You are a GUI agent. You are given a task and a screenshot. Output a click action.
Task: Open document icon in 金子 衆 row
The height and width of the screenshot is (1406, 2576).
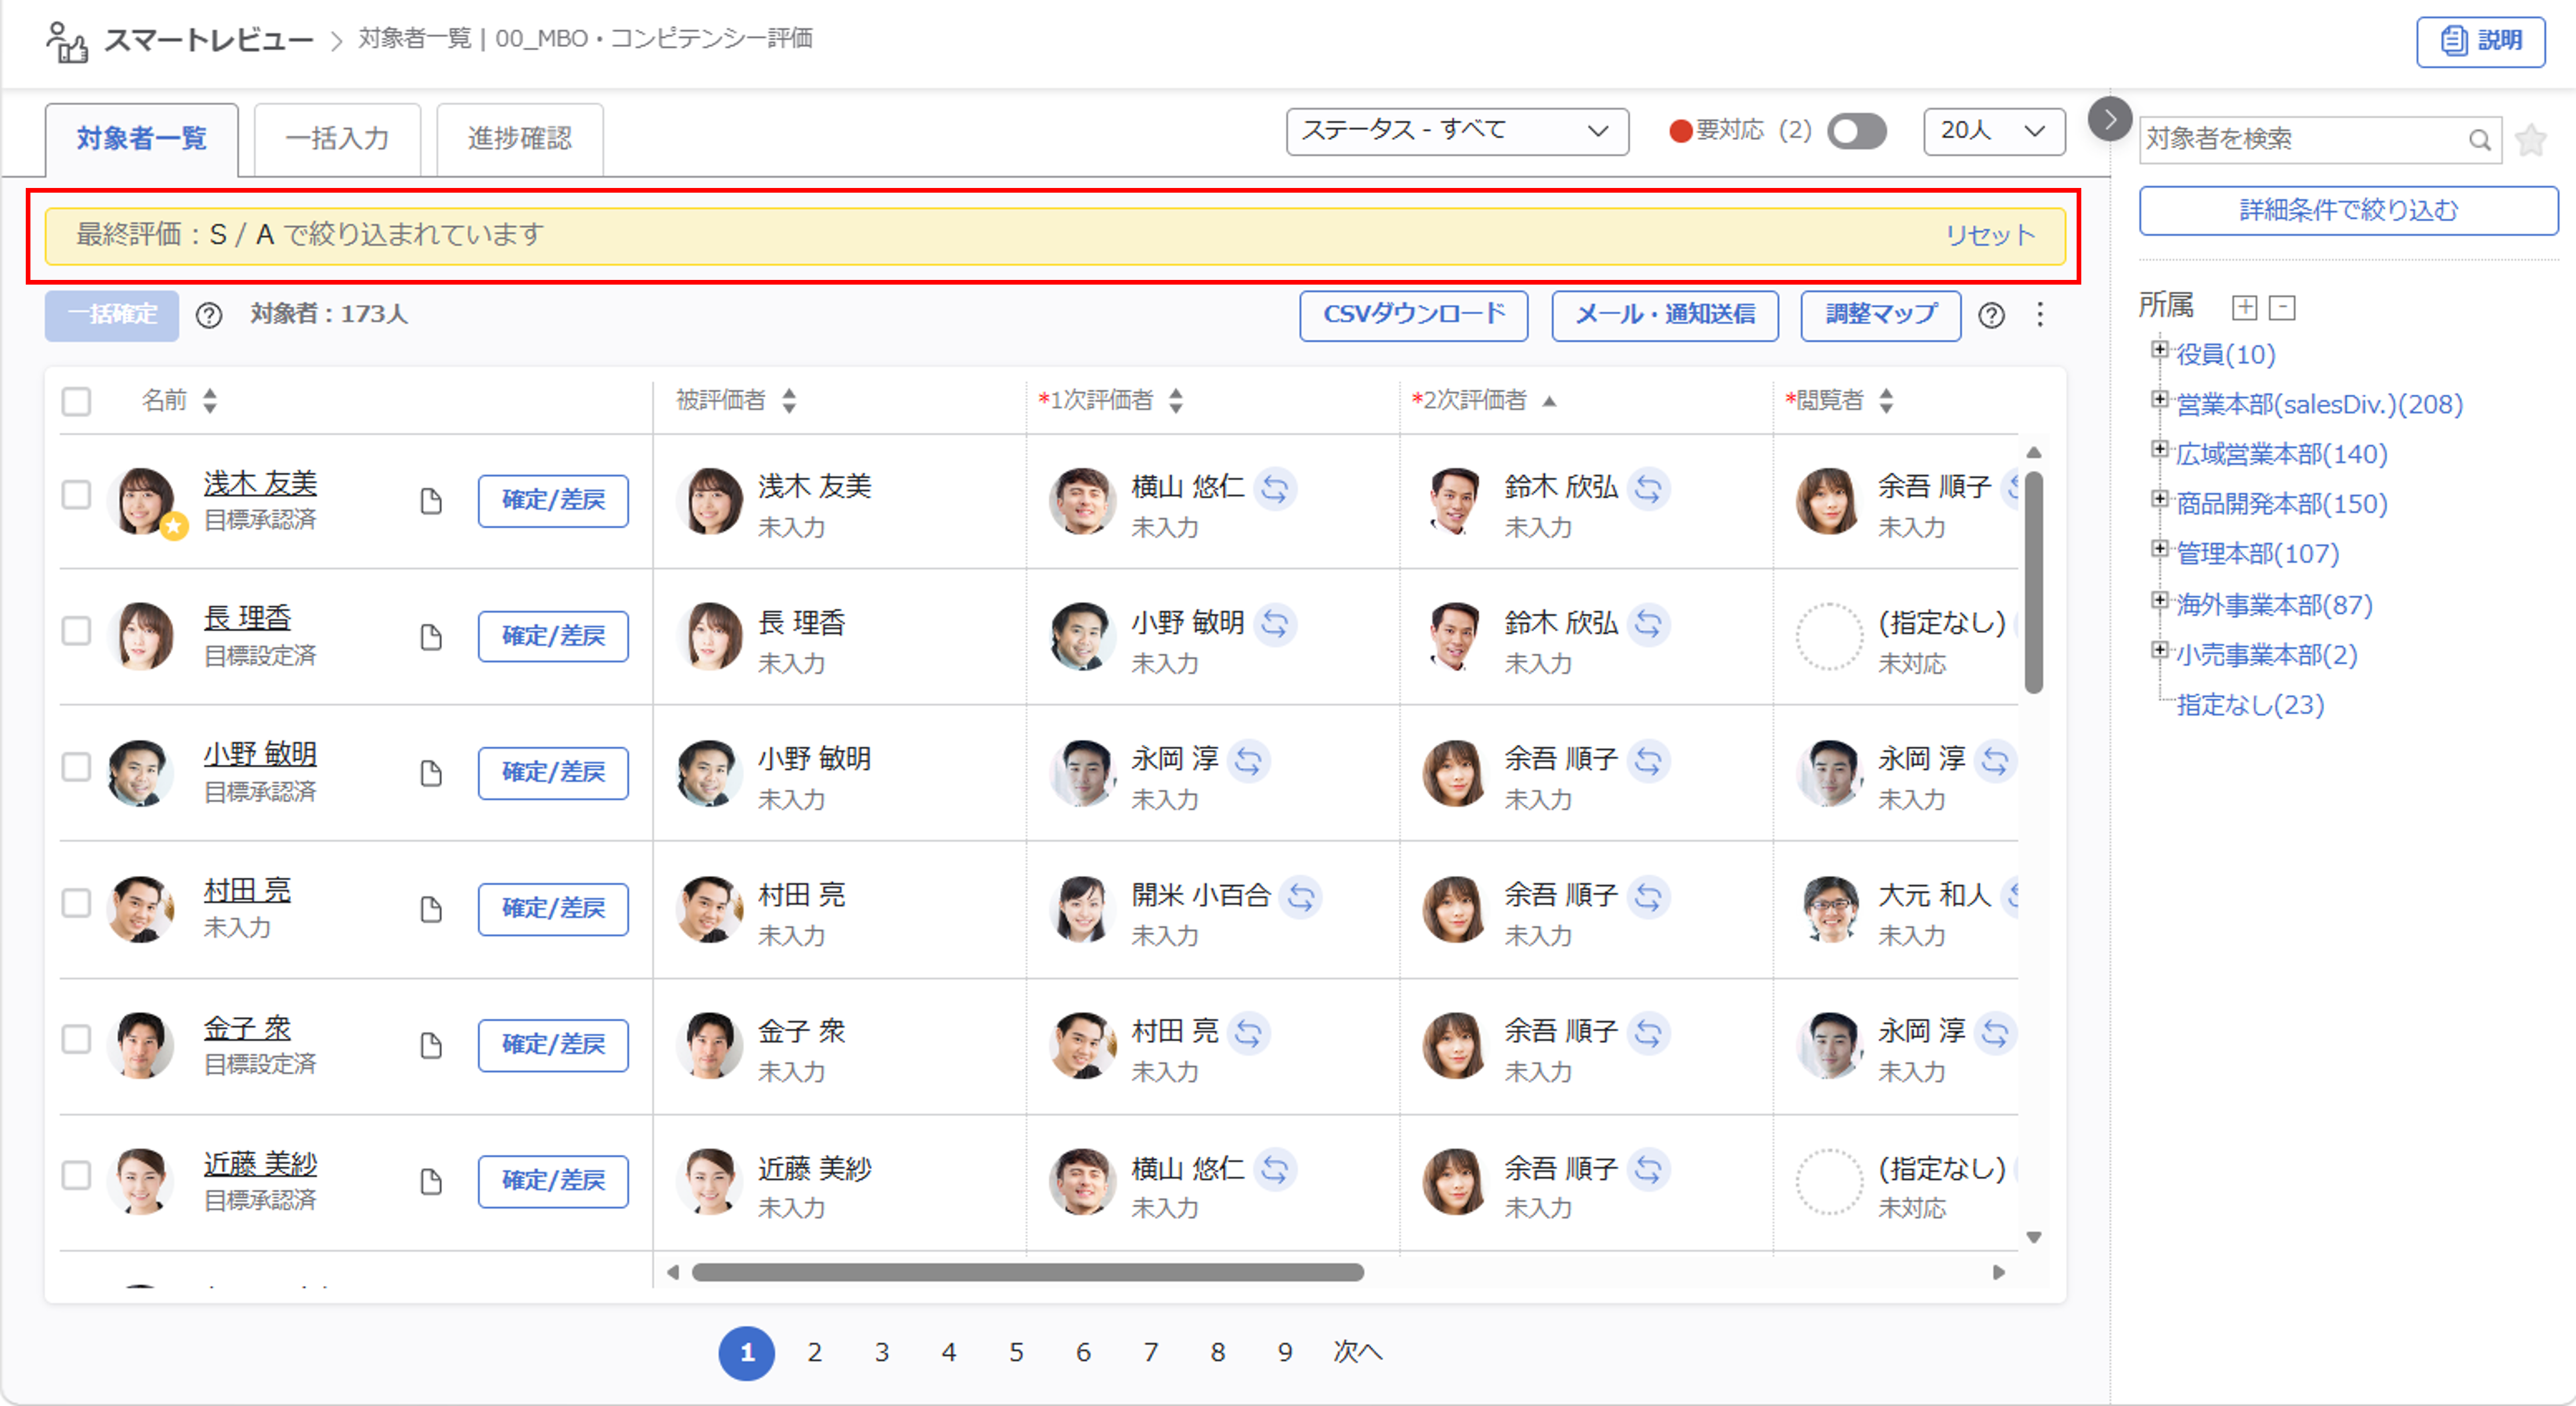431,1045
